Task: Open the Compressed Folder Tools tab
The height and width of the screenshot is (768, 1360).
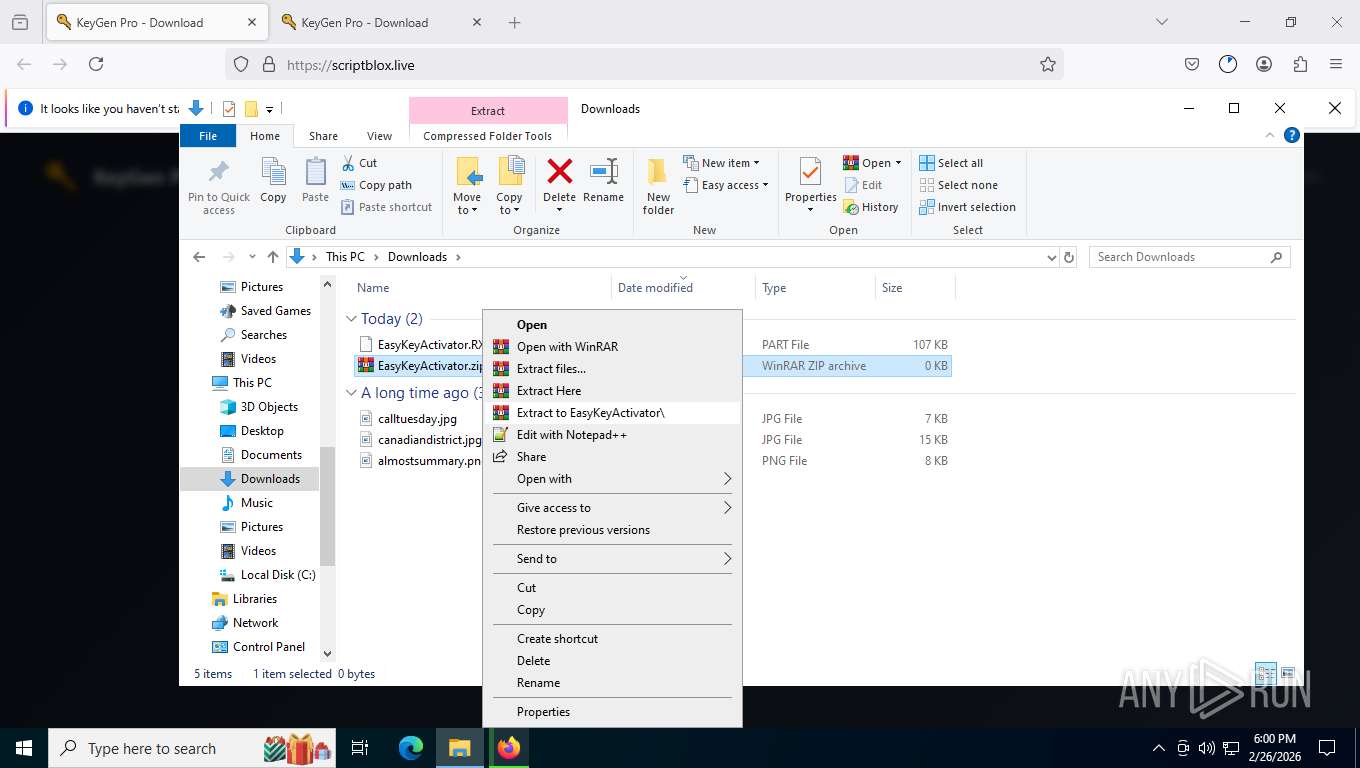Action: pyautogui.click(x=488, y=136)
